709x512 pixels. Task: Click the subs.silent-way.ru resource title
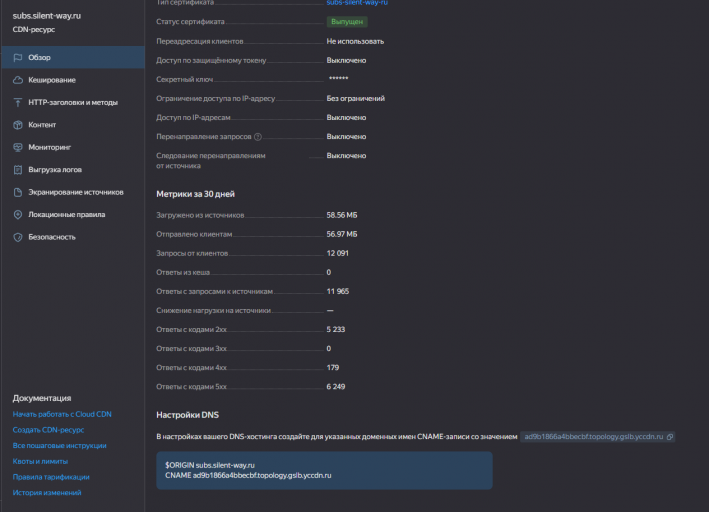point(47,16)
